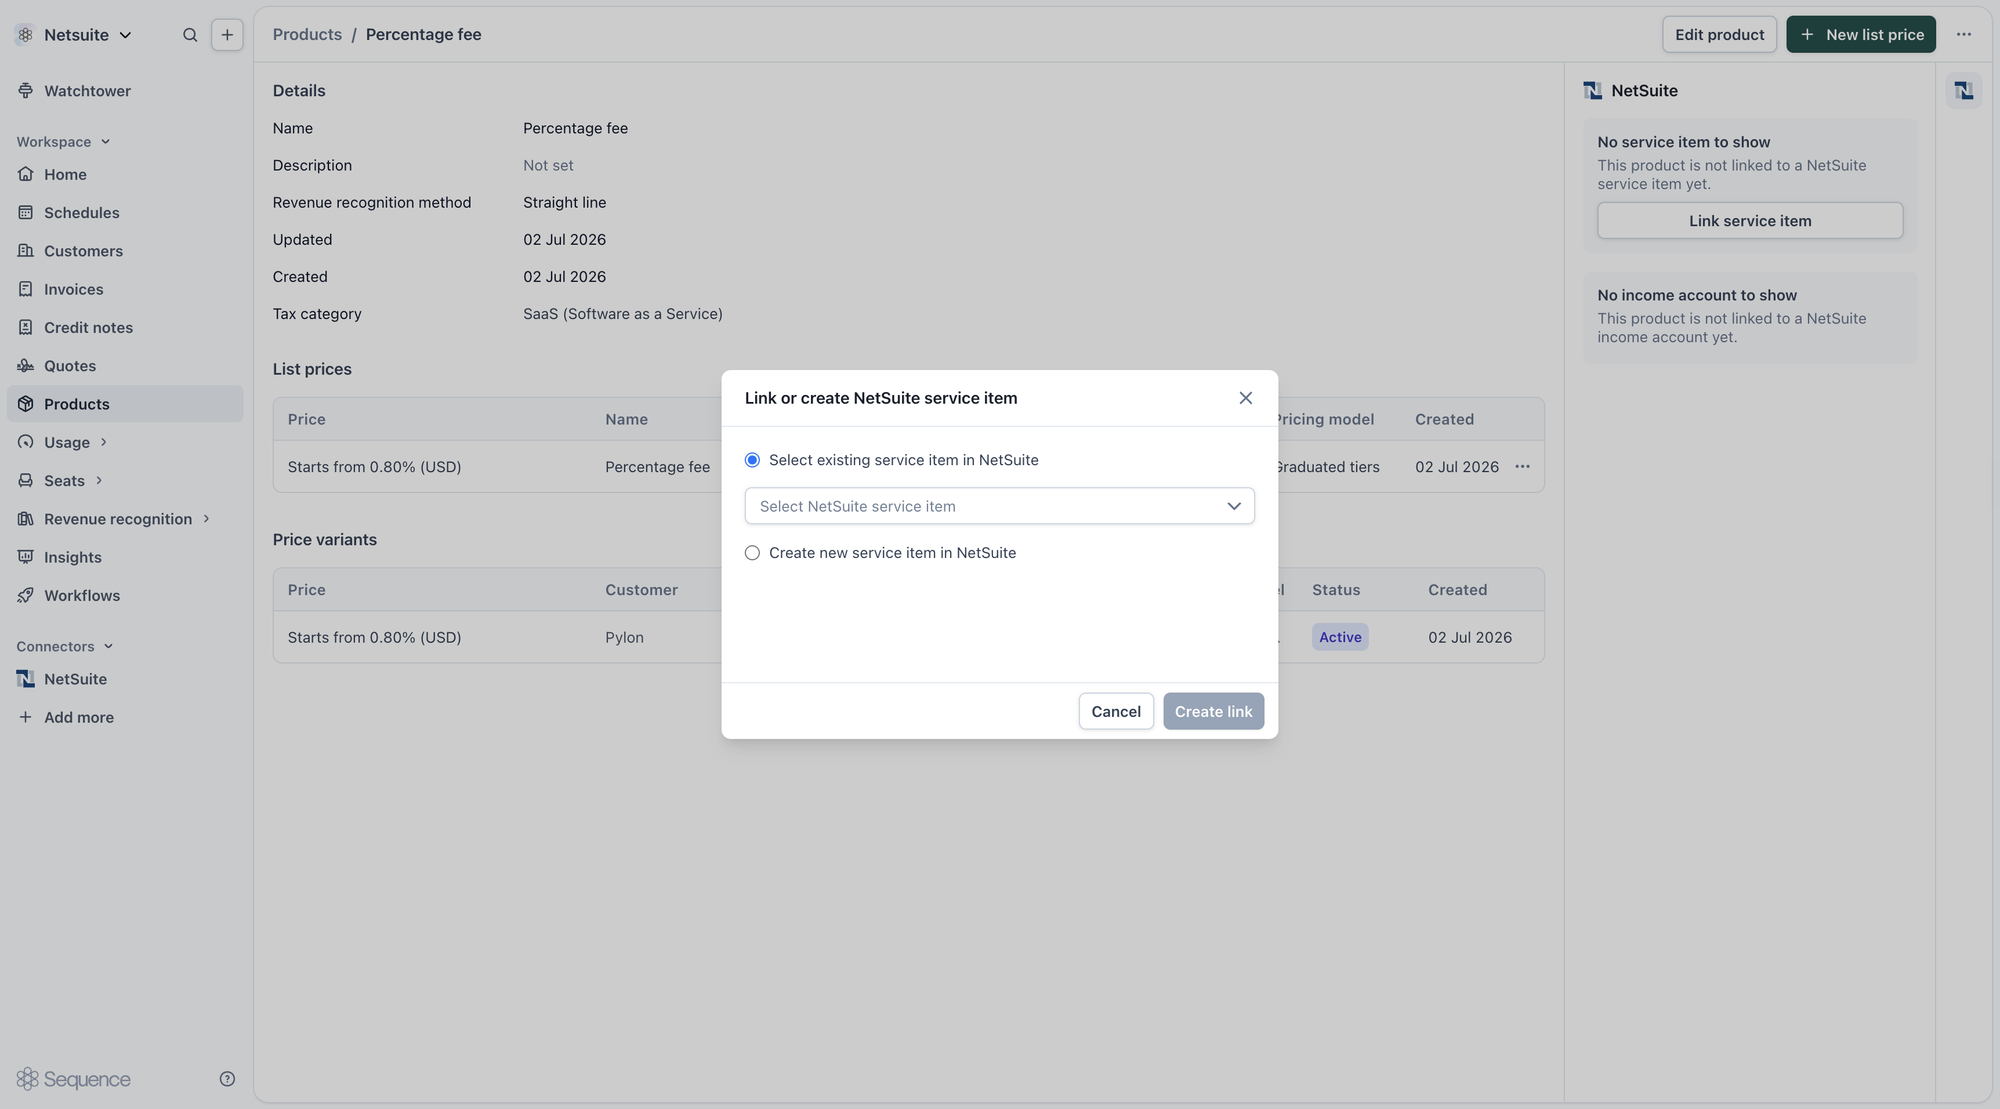
Task: Click 'Starts from 0.80% (USD)' in Price variants
Action: coord(374,637)
